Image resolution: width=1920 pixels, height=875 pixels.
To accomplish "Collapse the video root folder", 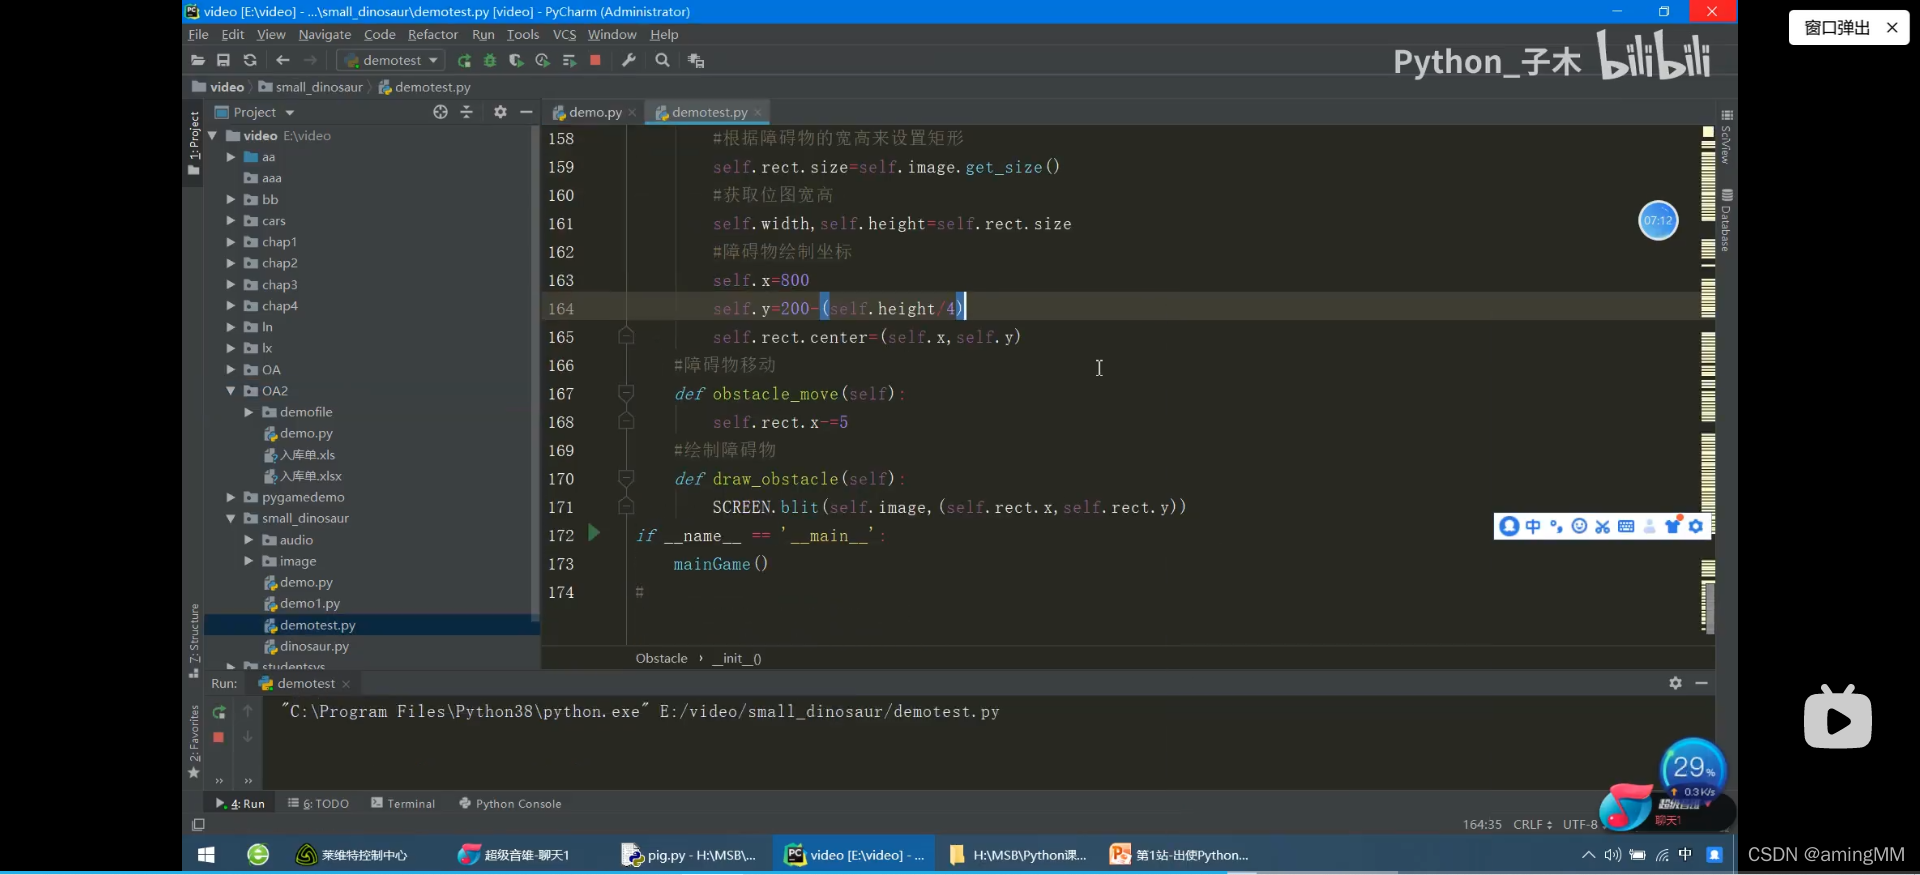I will coord(212,135).
